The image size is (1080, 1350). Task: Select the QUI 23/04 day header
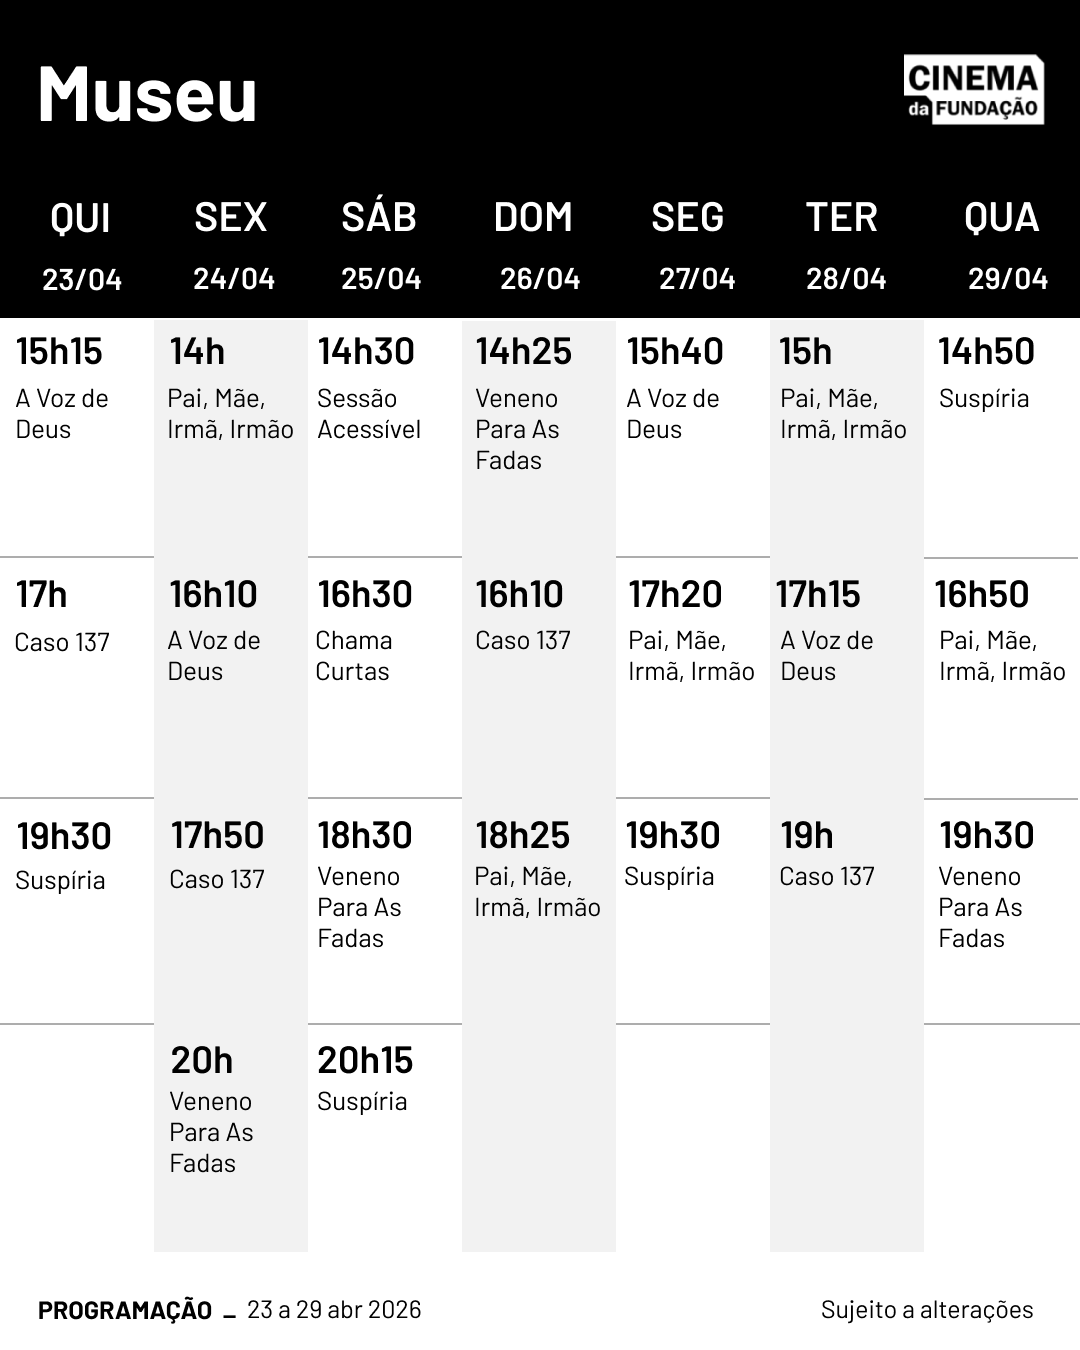(x=81, y=245)
